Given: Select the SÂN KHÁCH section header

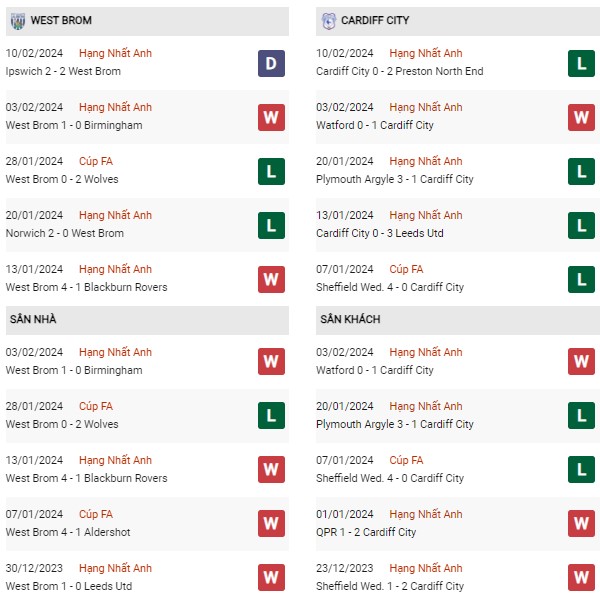Looking at the screenshot, I should 458,320.
